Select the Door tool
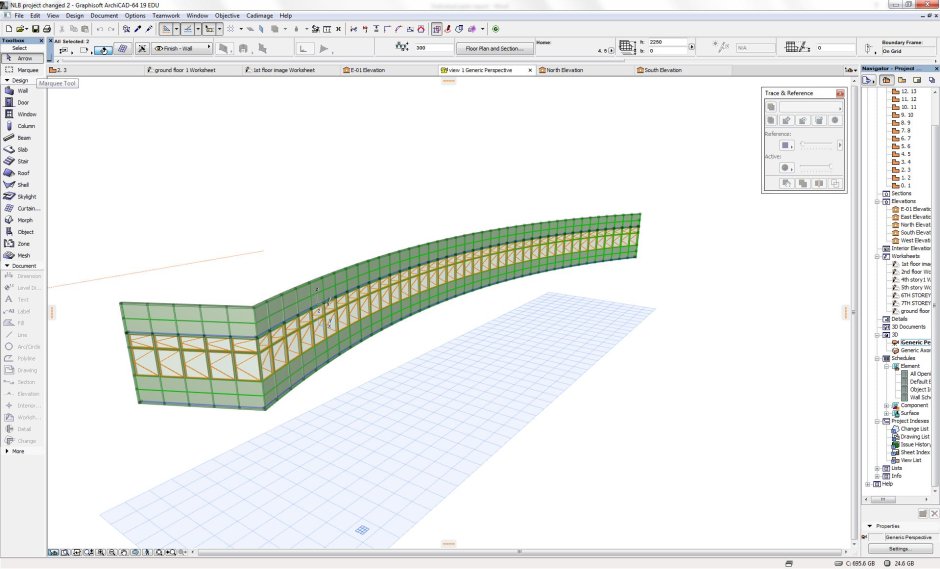The width and height of the screenshot is (940, 569). [x=22, y=103]
